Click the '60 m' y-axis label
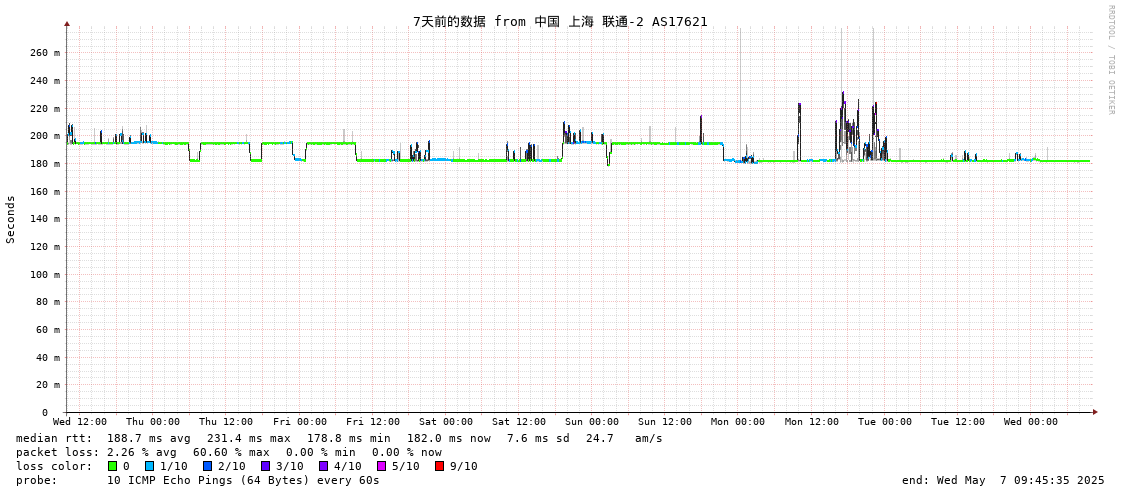The image size is (1121, 494). pos(48,330)
